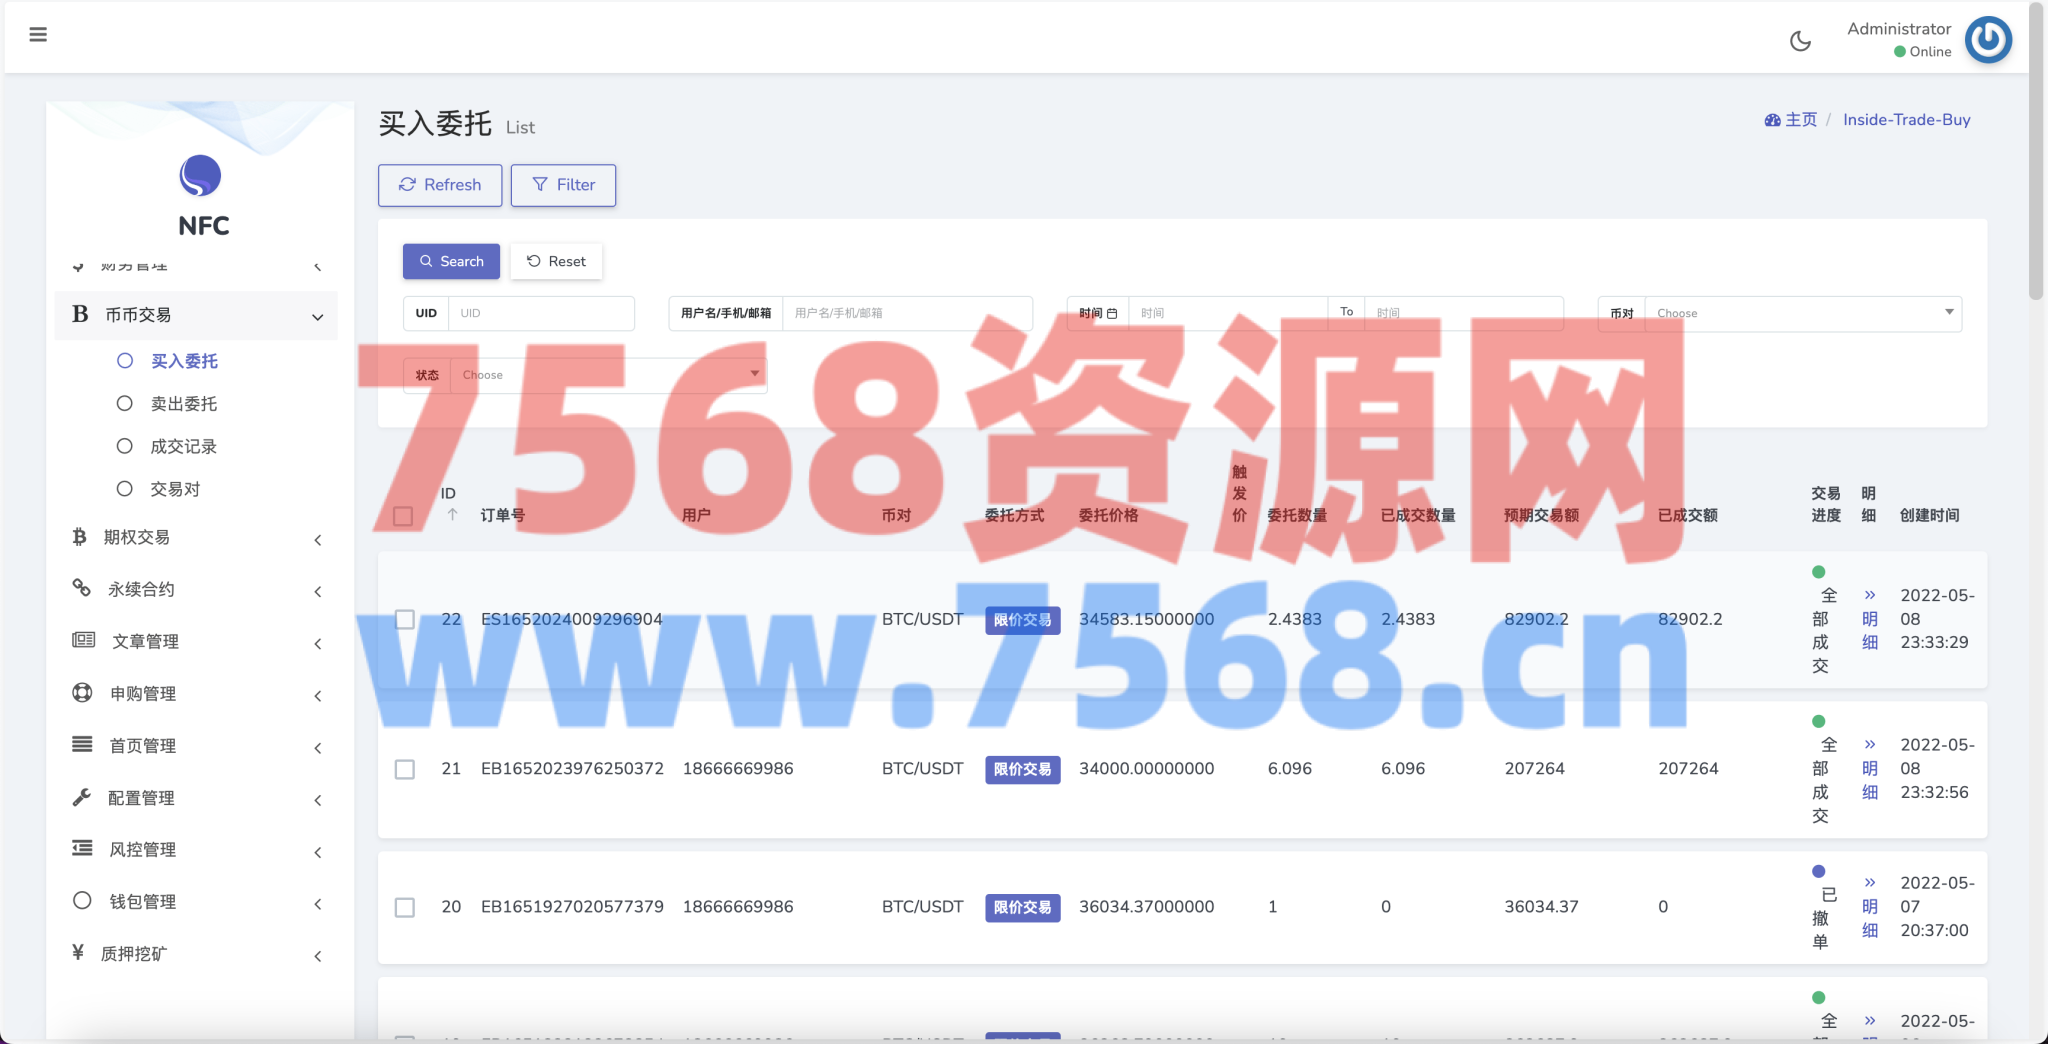Tick the checkbox for order 22
This screenshot has height=1044, width=2048.
point(404,619)
